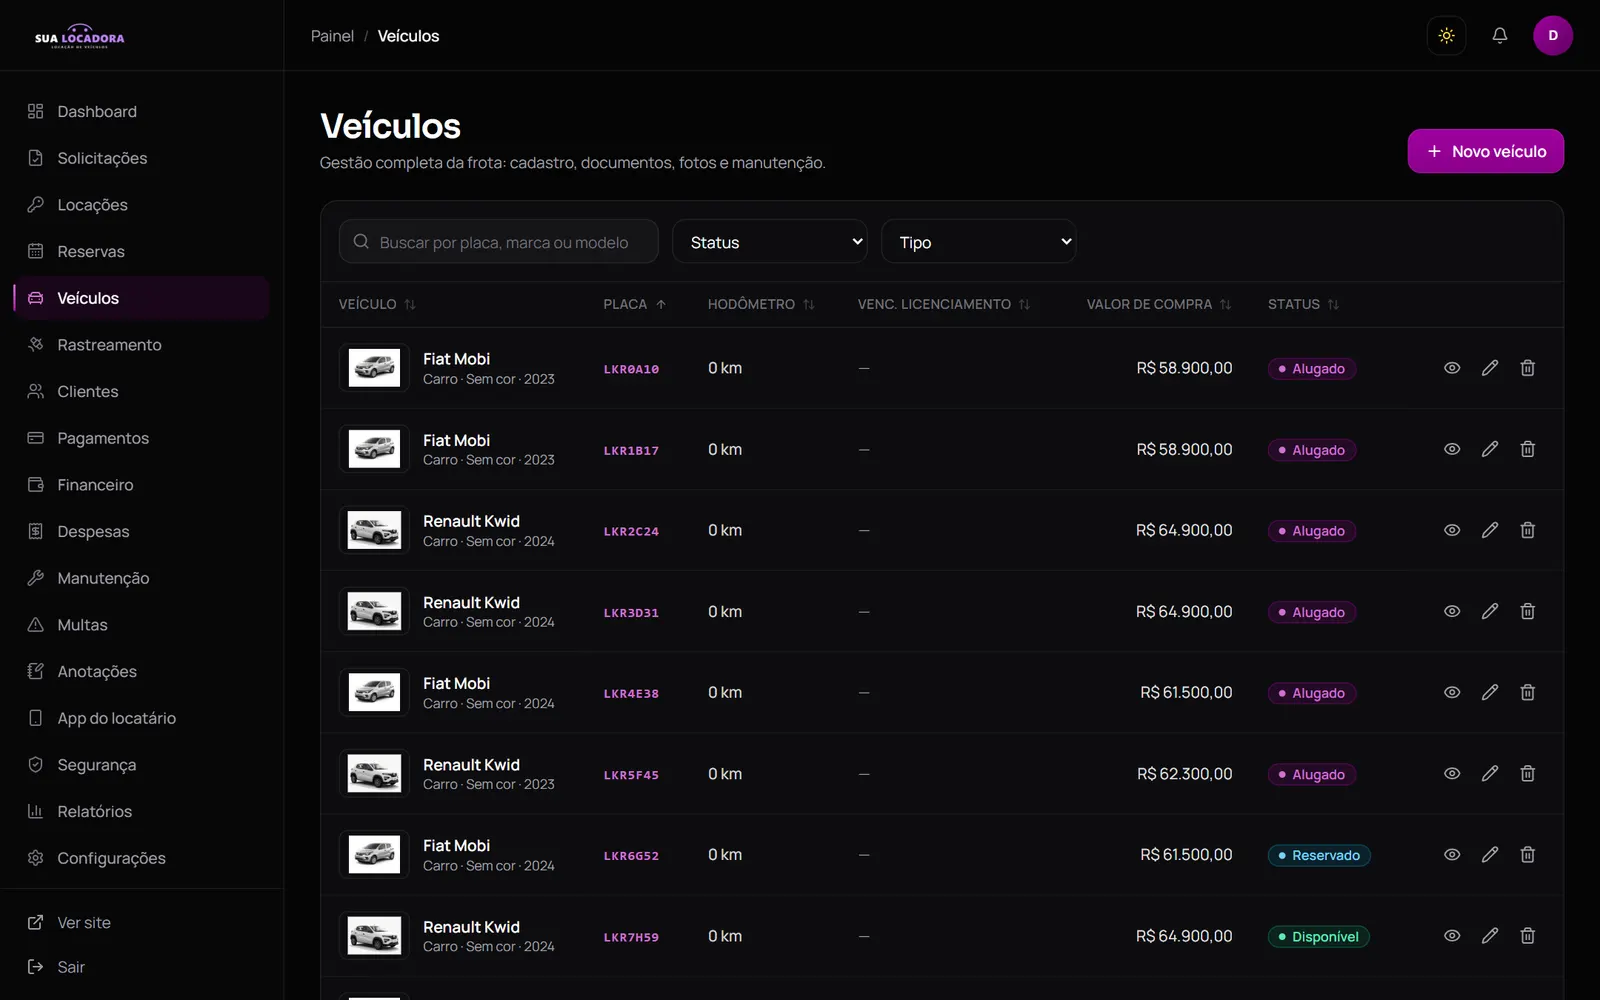Sort table by Veículo column
The image size is (1600, 1000).
[377, 304]
